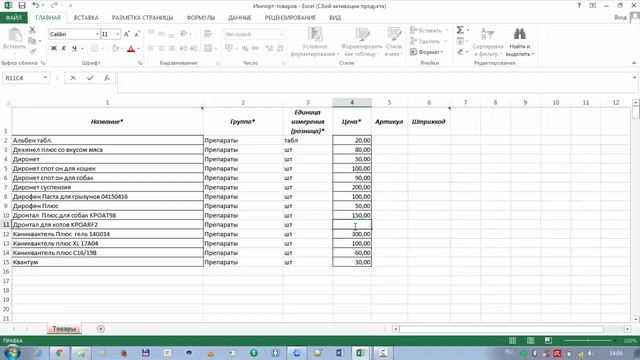640x360 pixels.
Task: Open the РЕЦЕНЗИРОВАНИЕ ribbon tab
Action: click(x=290, y=18)
